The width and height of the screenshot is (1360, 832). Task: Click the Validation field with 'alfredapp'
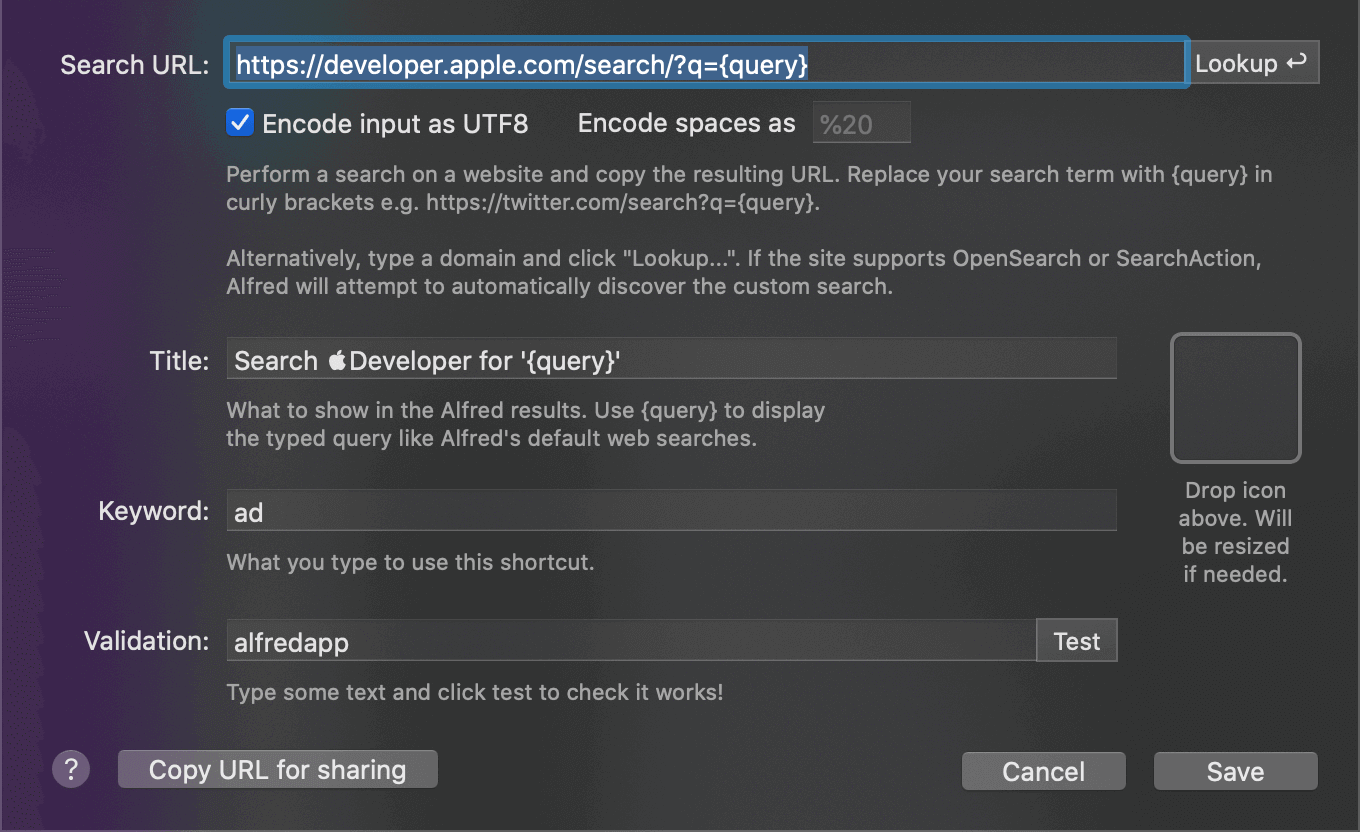632,641
